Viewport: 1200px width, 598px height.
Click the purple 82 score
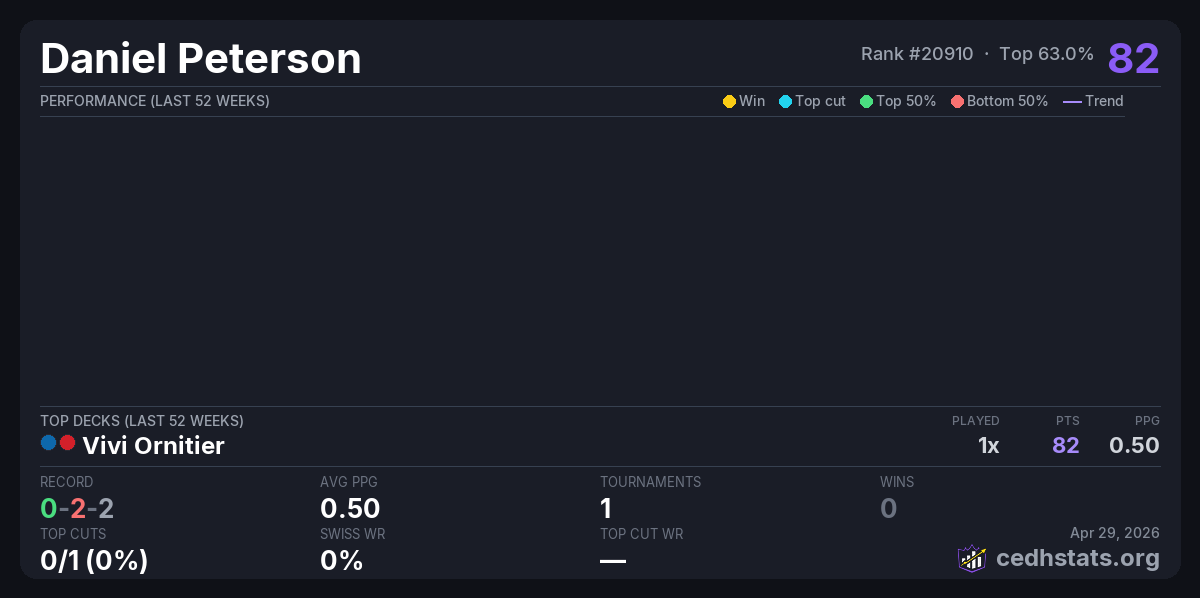coord(1133,59)
